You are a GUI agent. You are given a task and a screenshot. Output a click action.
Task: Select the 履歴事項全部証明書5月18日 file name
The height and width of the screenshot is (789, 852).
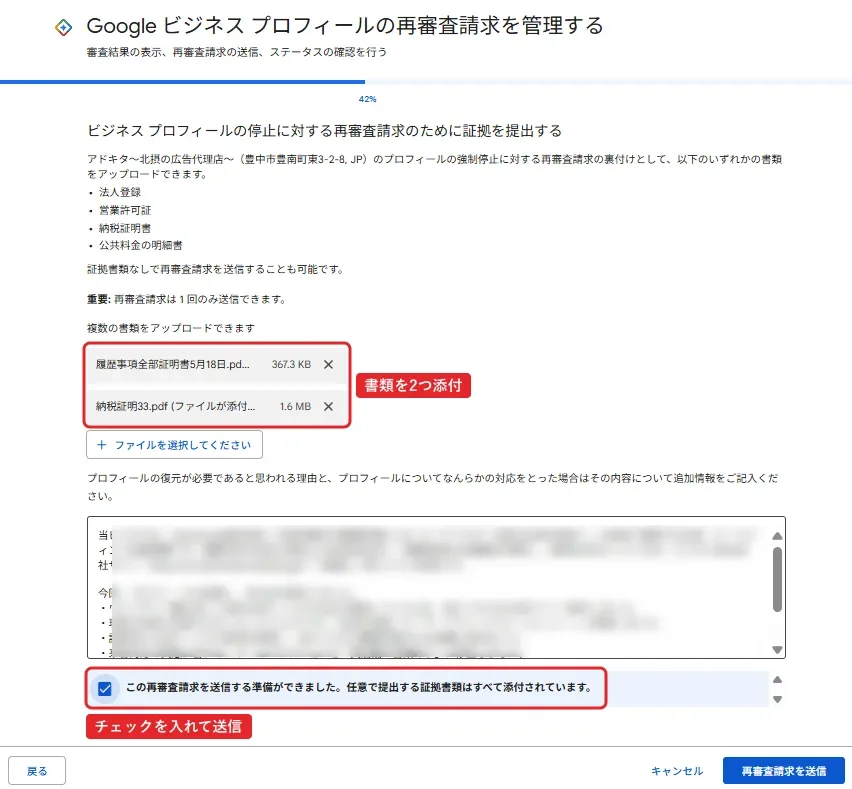pos(172,365)
